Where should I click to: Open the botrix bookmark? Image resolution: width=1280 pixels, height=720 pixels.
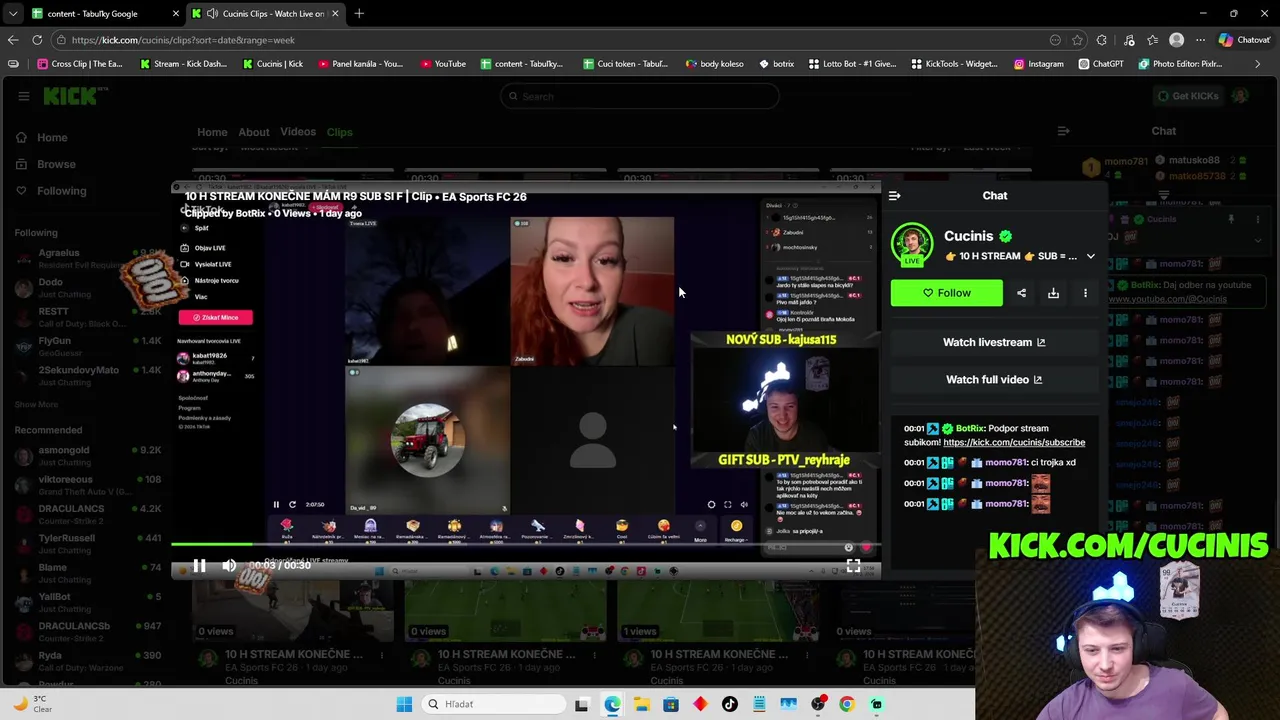(x=777, y=64)
